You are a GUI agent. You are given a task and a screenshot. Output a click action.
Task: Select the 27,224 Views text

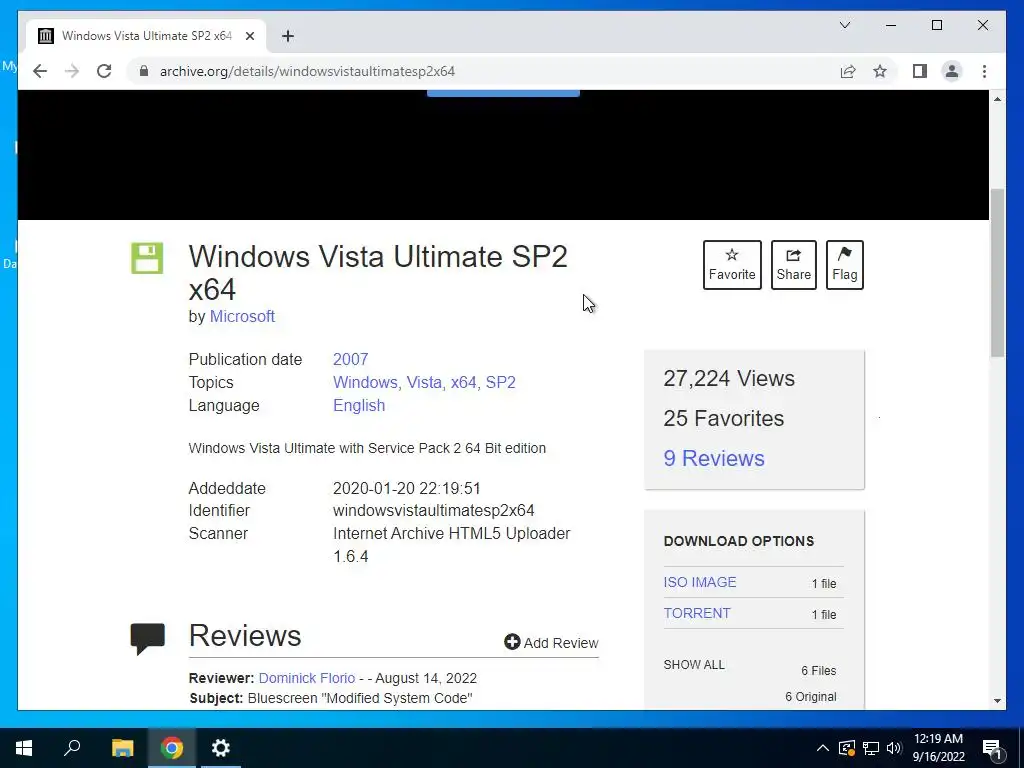click(x=729, y=379)
